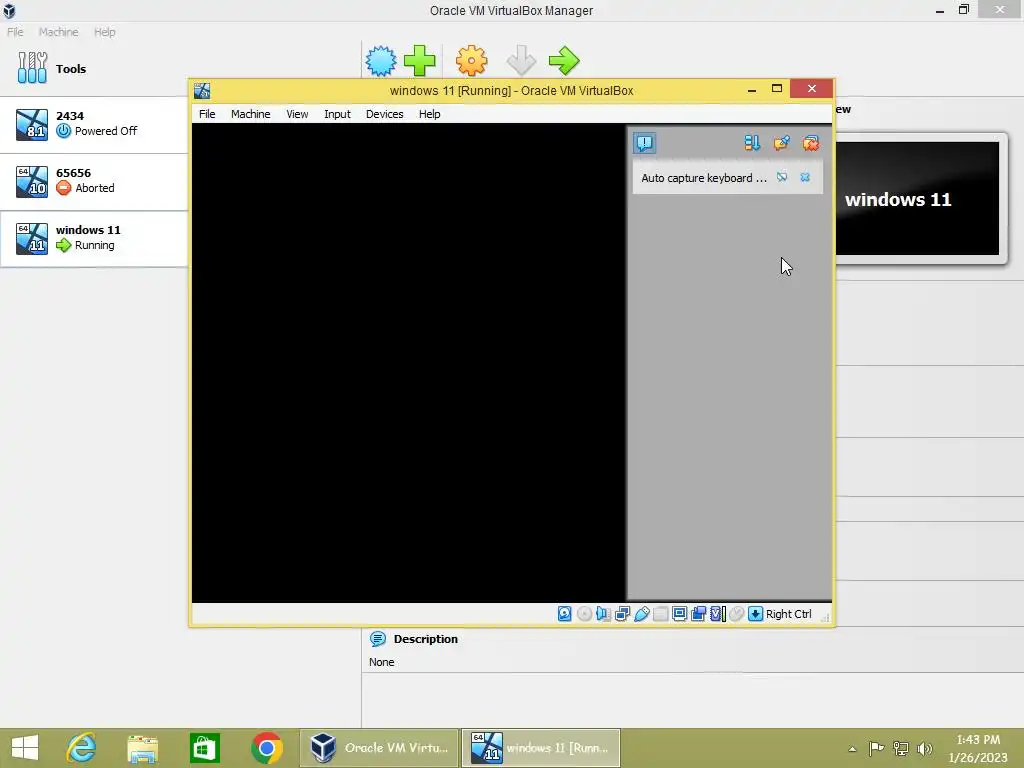The width and height of the screenshot is (1024, 768).
Task: Open File menu in VirtualBox Manager
Action: (15, 32)
